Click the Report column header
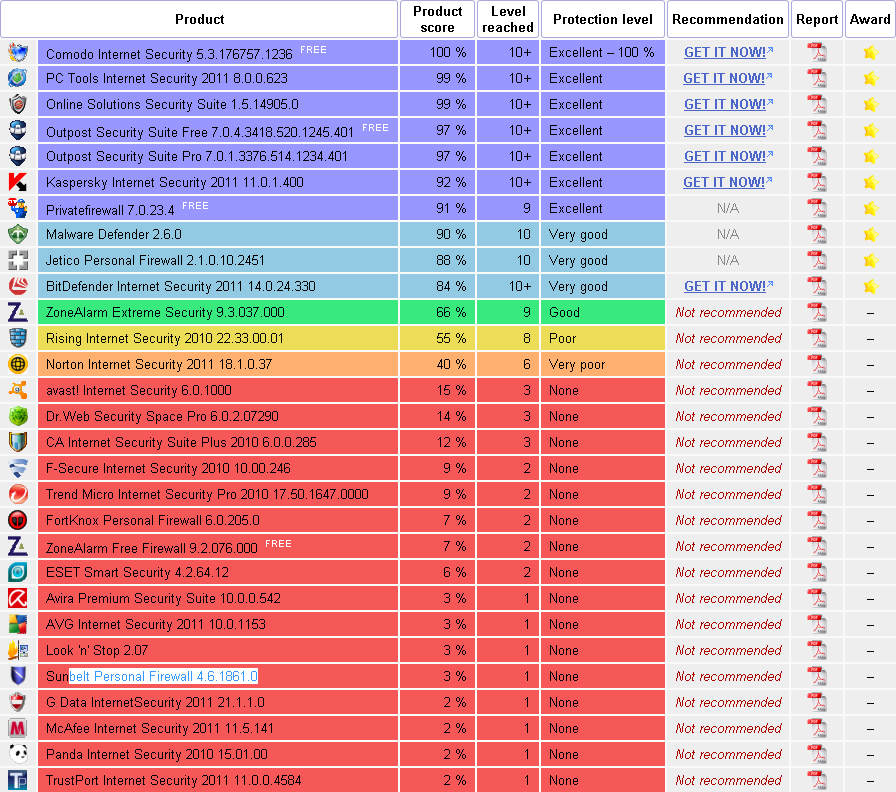896x792 pixels. click(x=817, y=19)
